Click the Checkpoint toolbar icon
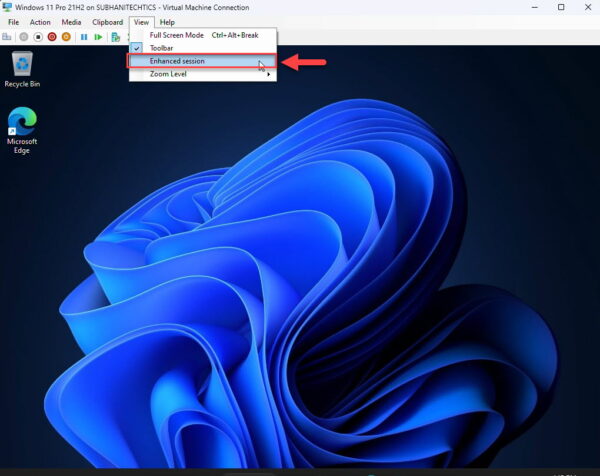Screen dimensions: 600x476 (116, 37)
